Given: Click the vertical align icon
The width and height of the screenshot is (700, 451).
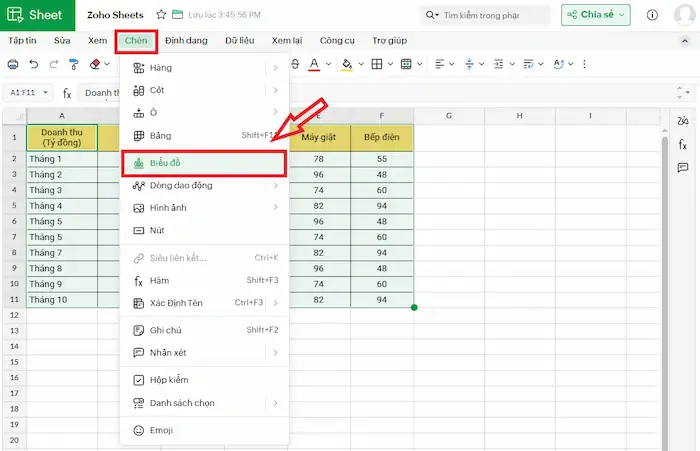Looking at the screenshot, I should [x=469, y=64].
